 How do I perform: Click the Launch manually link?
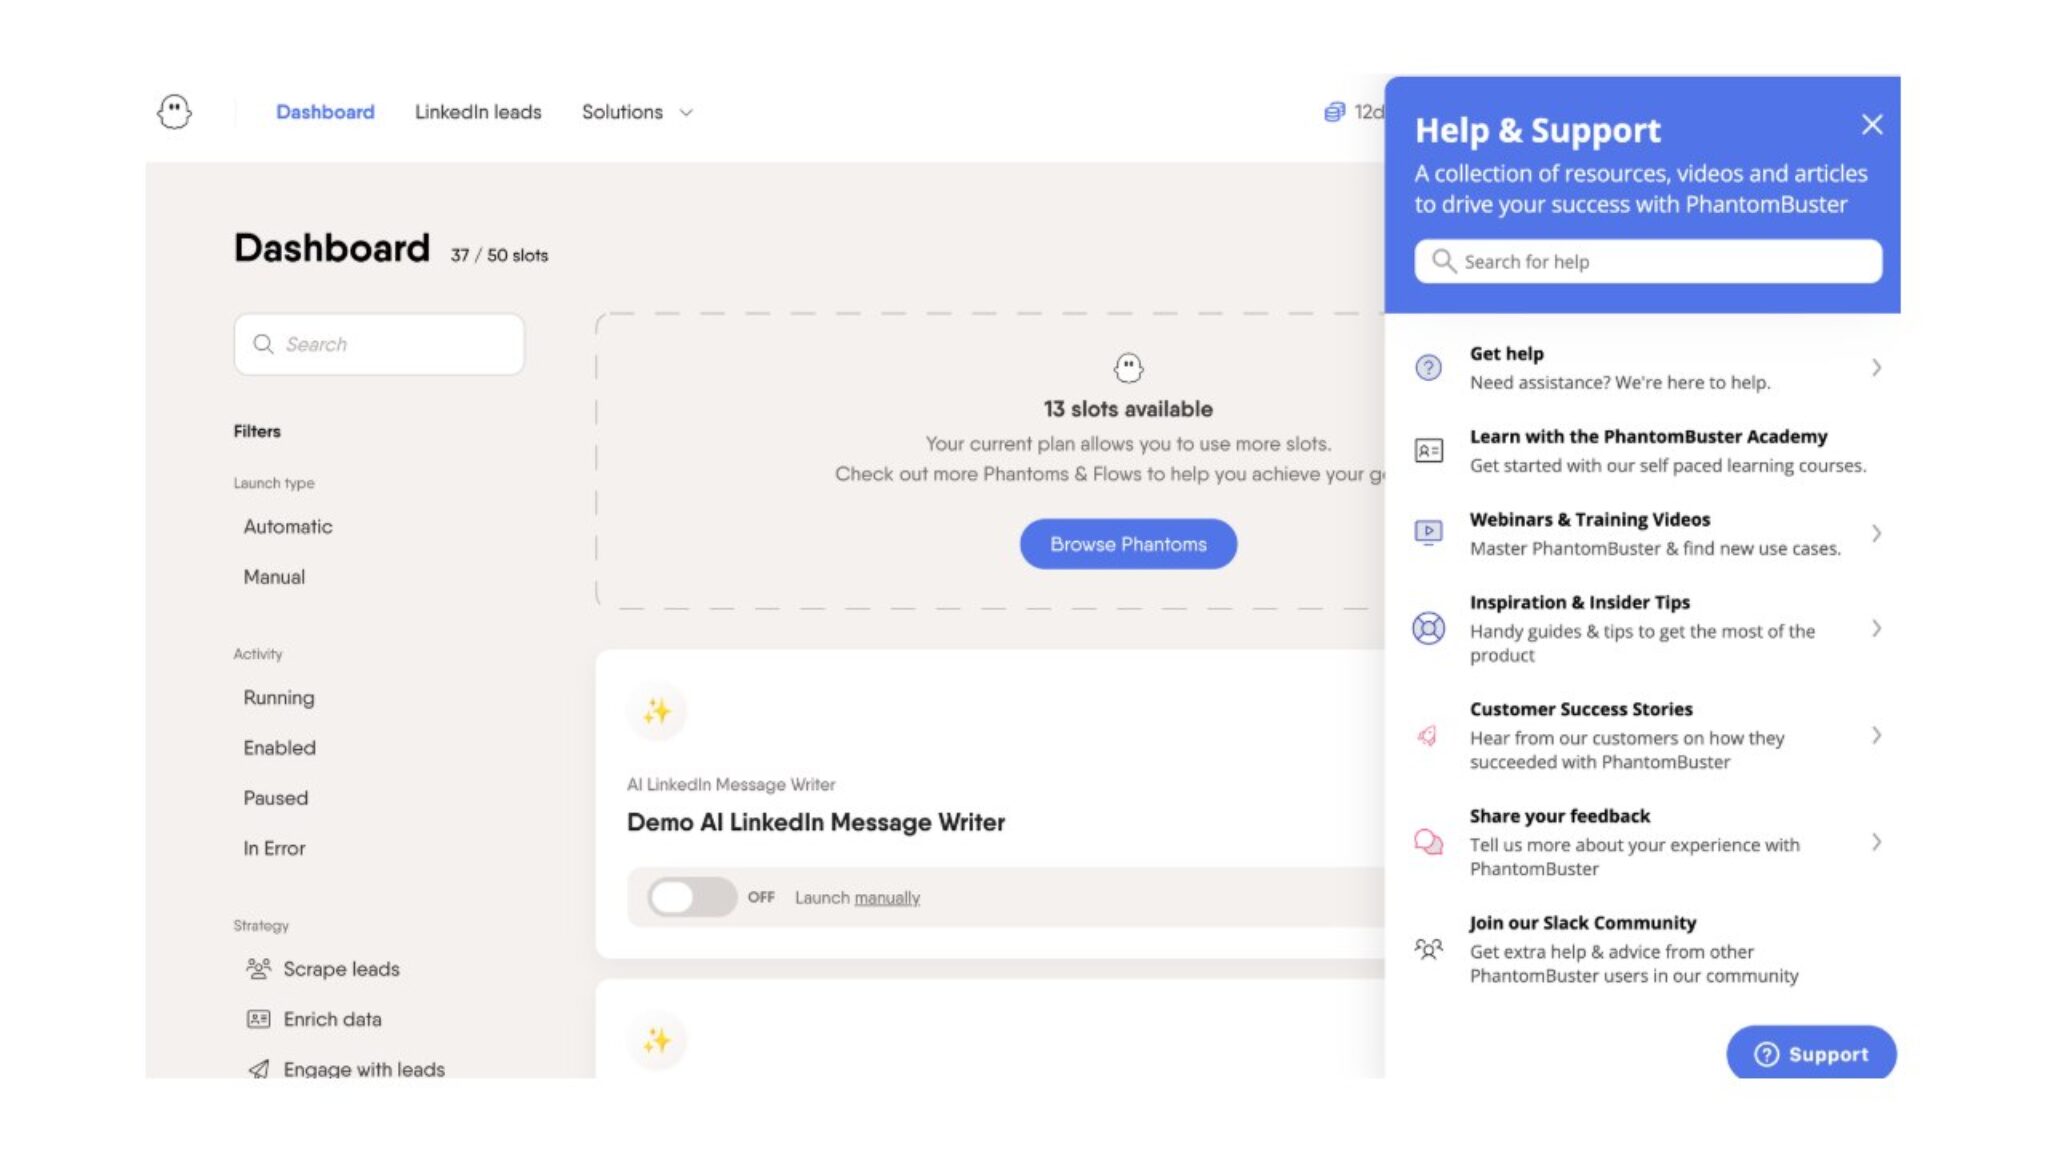tap(887, 898)
